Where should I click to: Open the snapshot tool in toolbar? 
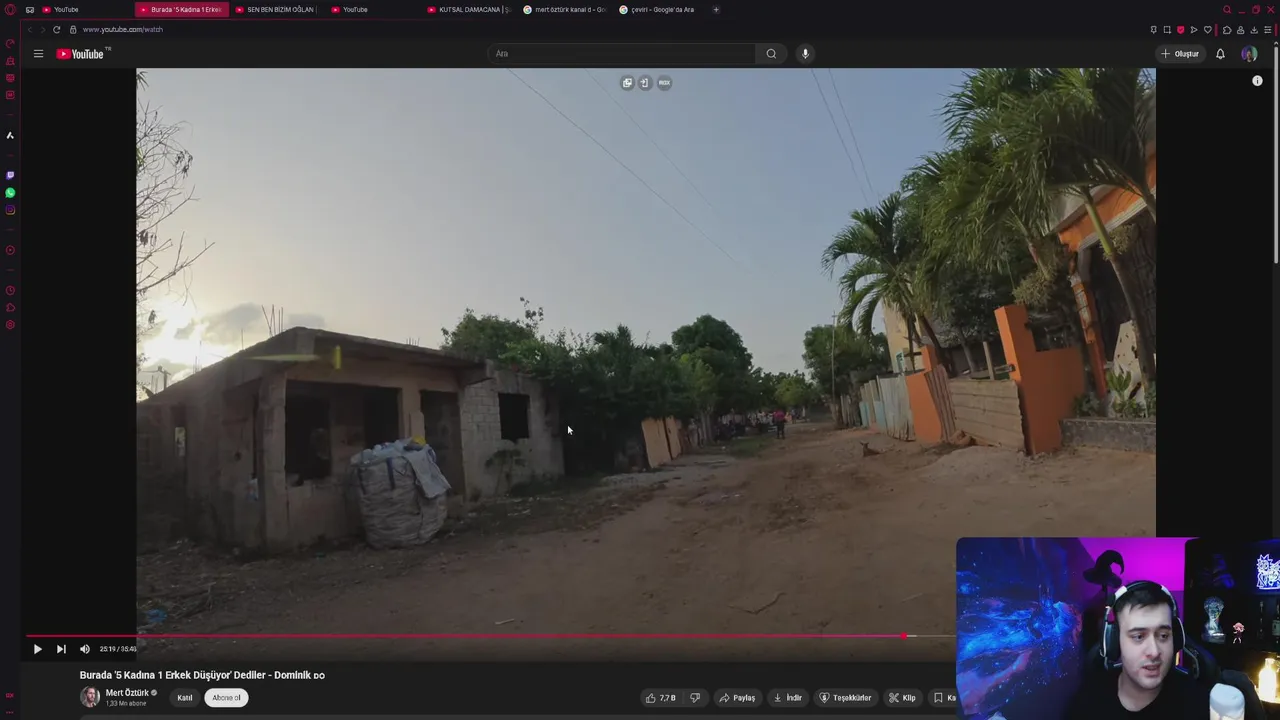(x=1167, y=30)
